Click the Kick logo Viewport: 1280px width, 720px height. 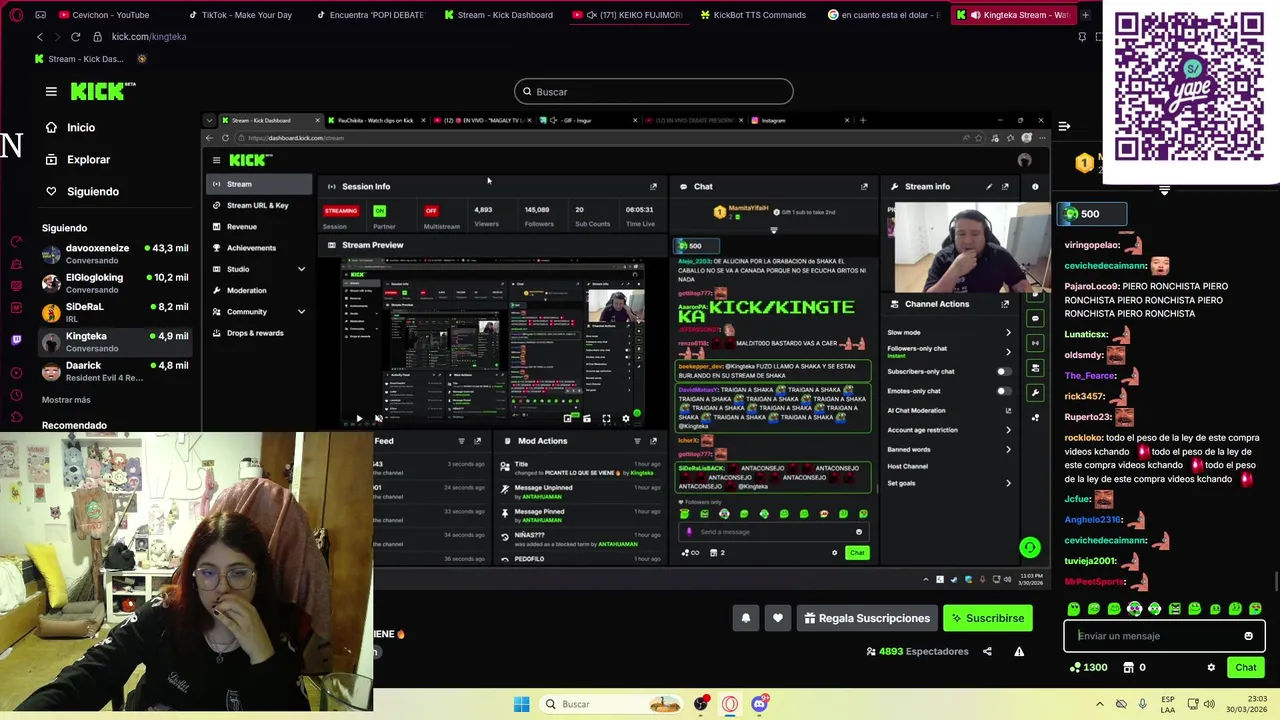point(103,91)
